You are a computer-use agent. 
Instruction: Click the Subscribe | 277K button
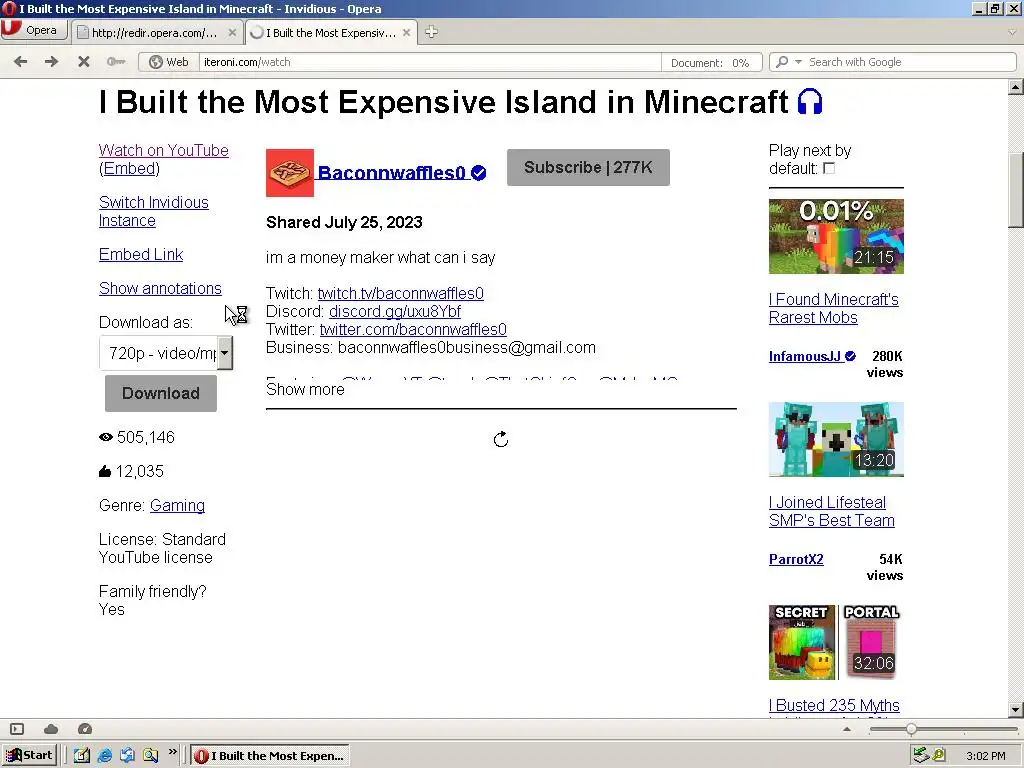pos(588,167)
